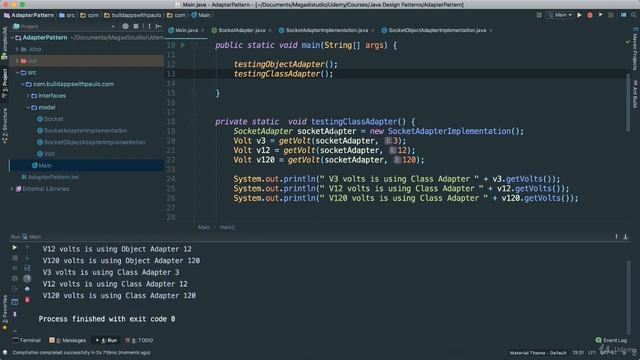The height and width of the screenshot is (360, 640).
Task: Toggle the Structure side tool window
Action: 4,125
